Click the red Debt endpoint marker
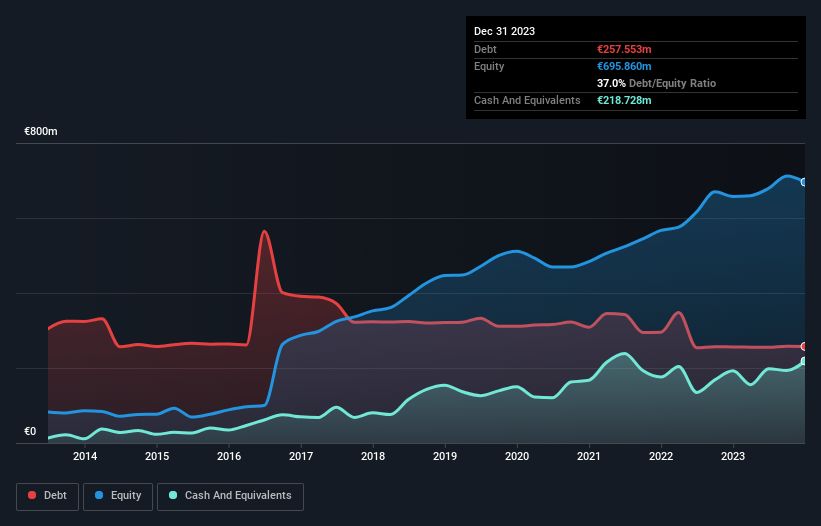This screenshot has width=821, height=526. [x=804, y=346]
